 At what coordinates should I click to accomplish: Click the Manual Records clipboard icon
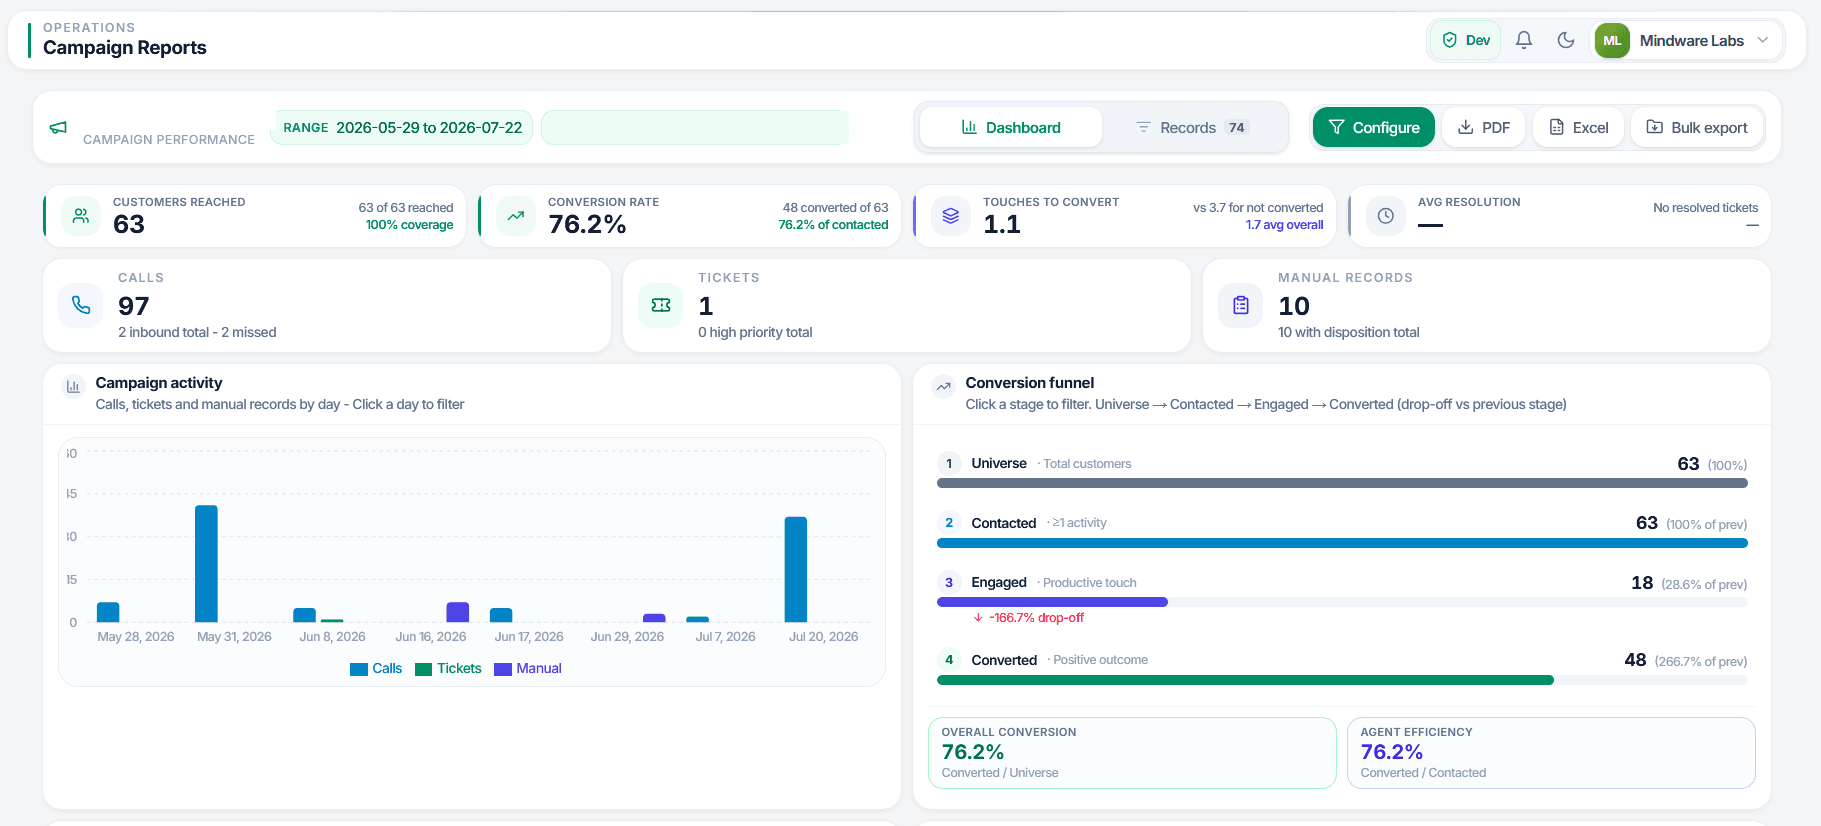point(1241,305)
